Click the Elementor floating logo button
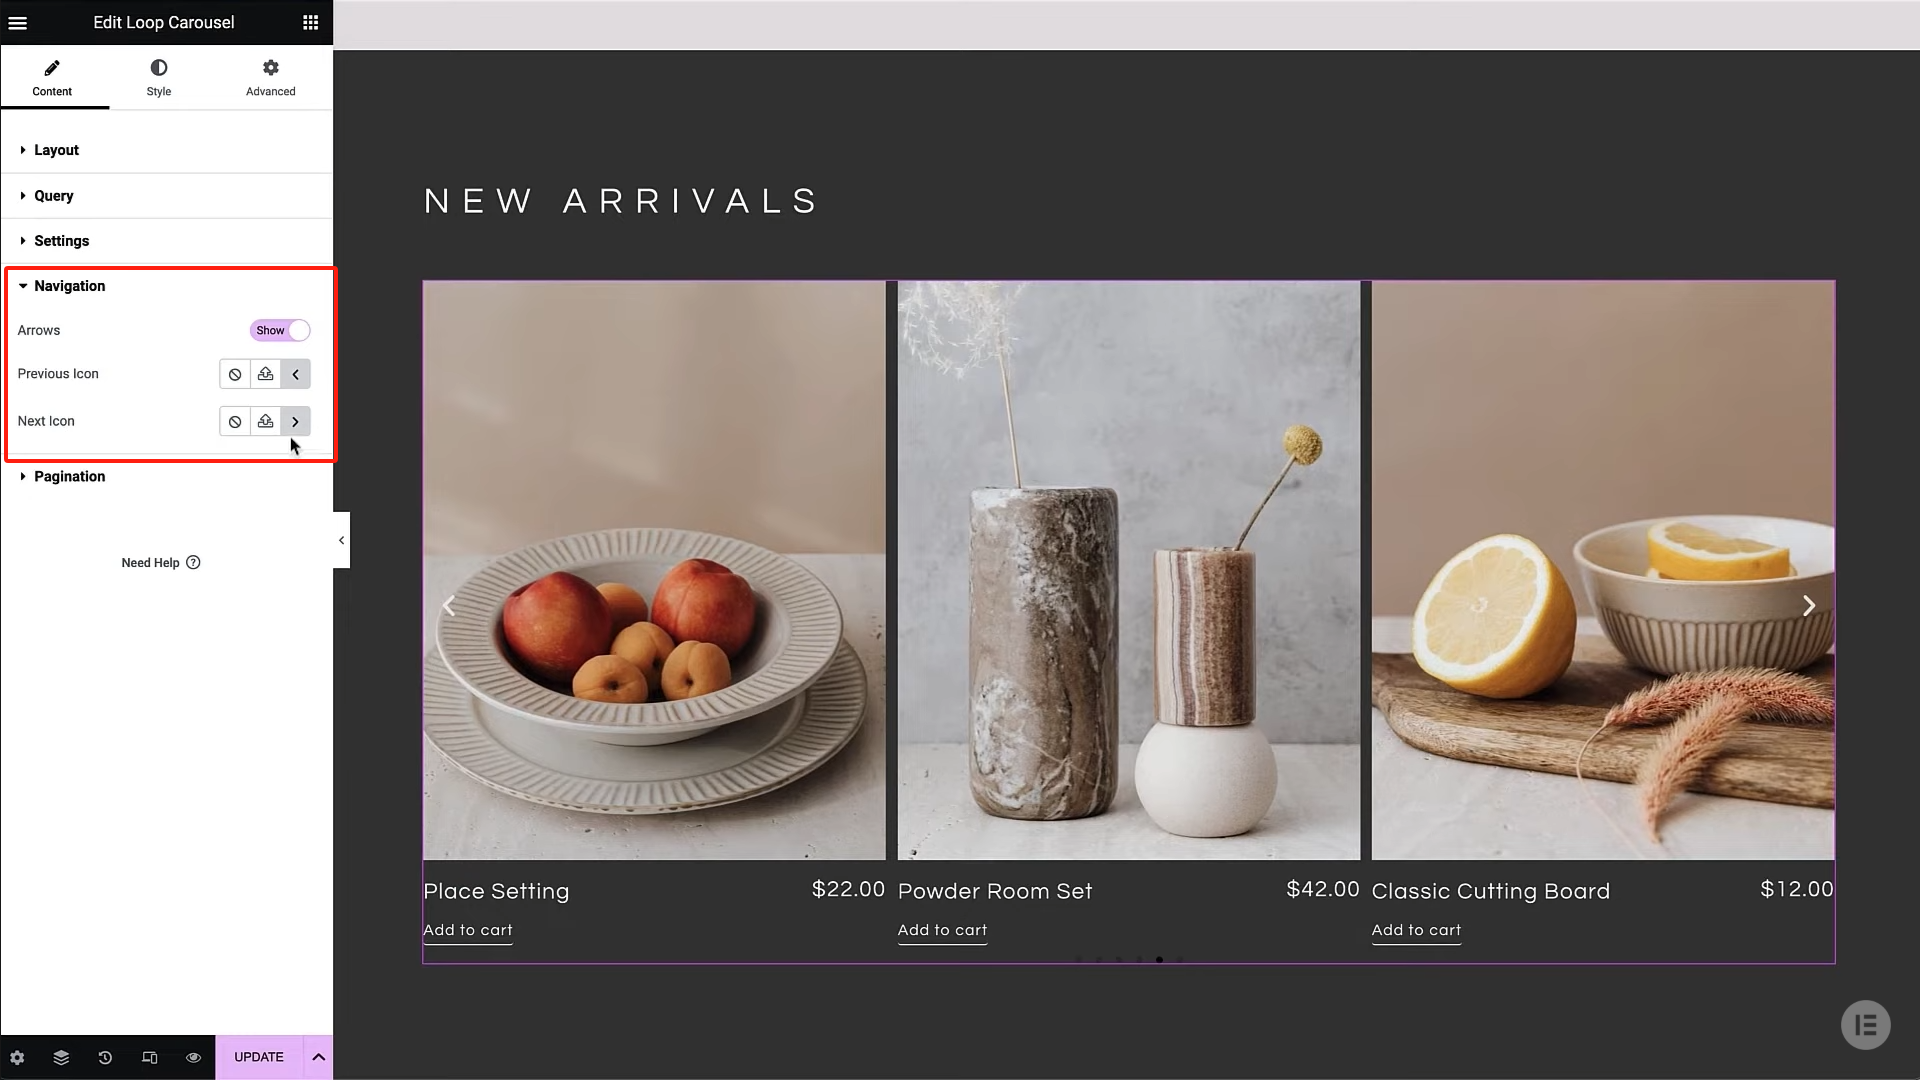 click(x=1865, y=1025)
